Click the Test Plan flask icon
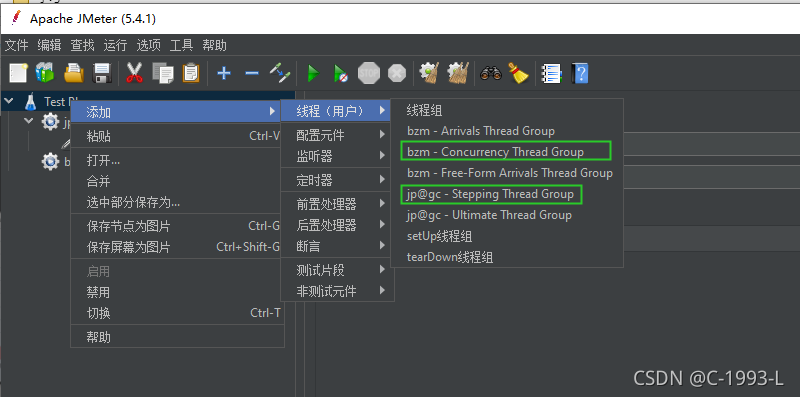The image size is (800, 397). (31, 101)
